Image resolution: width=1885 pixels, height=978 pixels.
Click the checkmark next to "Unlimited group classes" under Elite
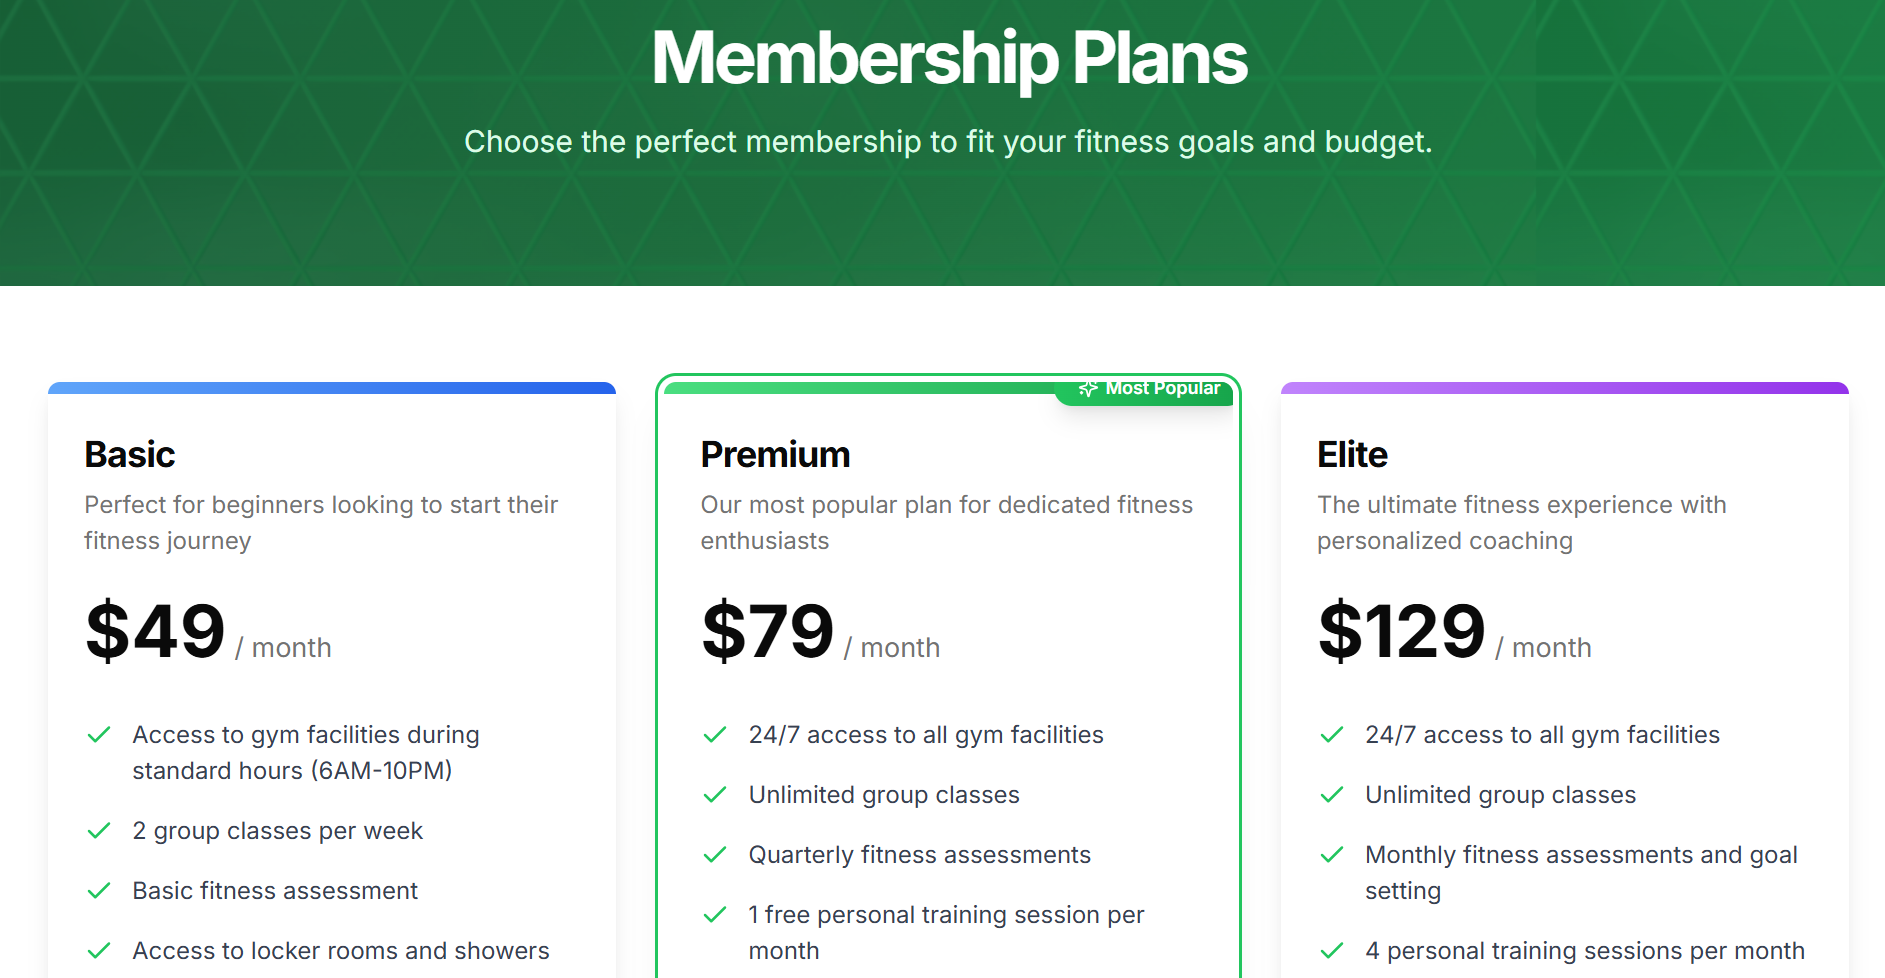pos(1332,794)
